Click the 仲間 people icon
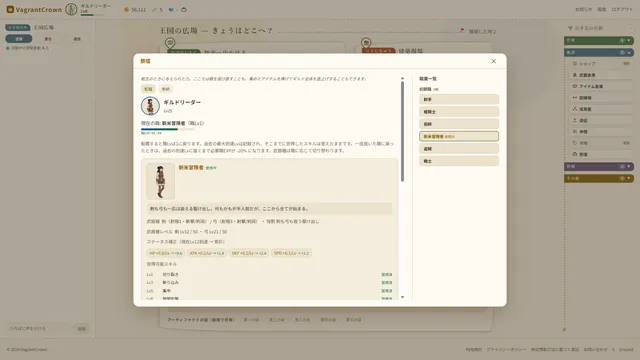The height and width of the screenshot is (360, 640). point(575,131)
